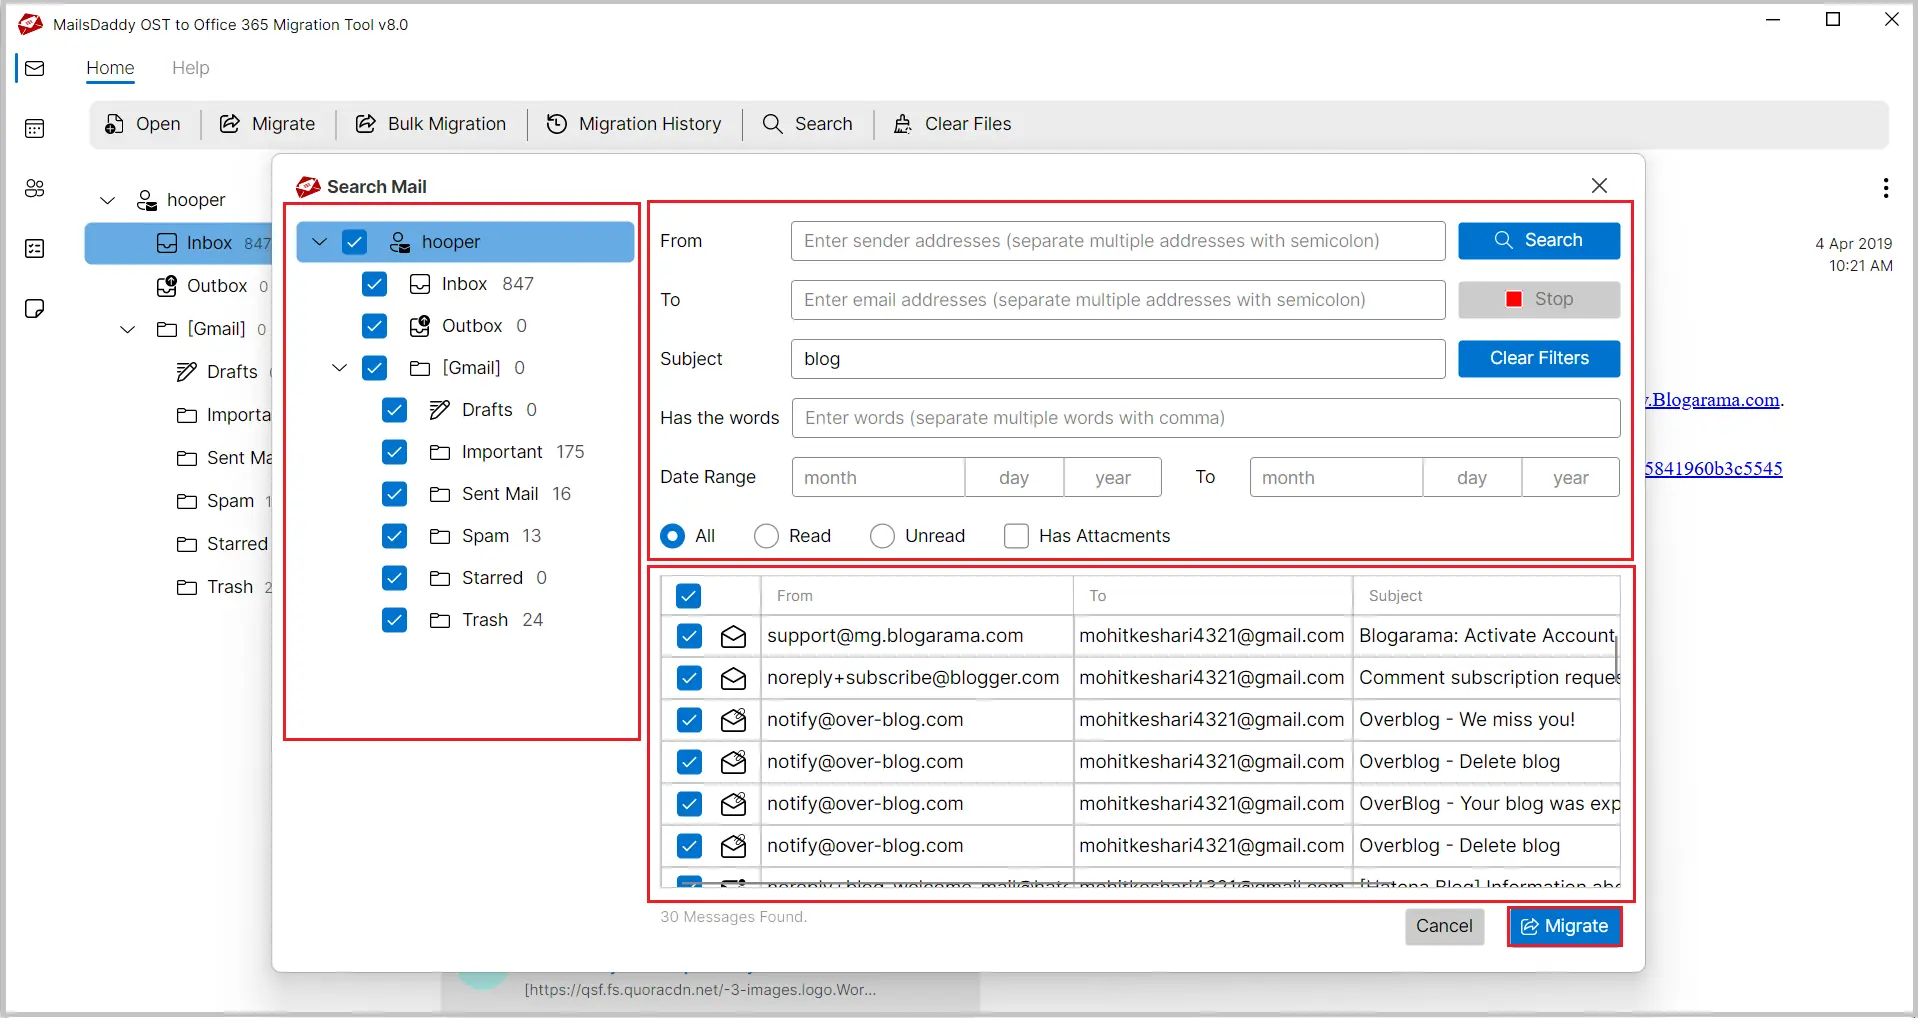The width and height of the screenshot is (1918, 1018).
Task: Collapse the hooper node in Search Mail
Action: [320, 242]
